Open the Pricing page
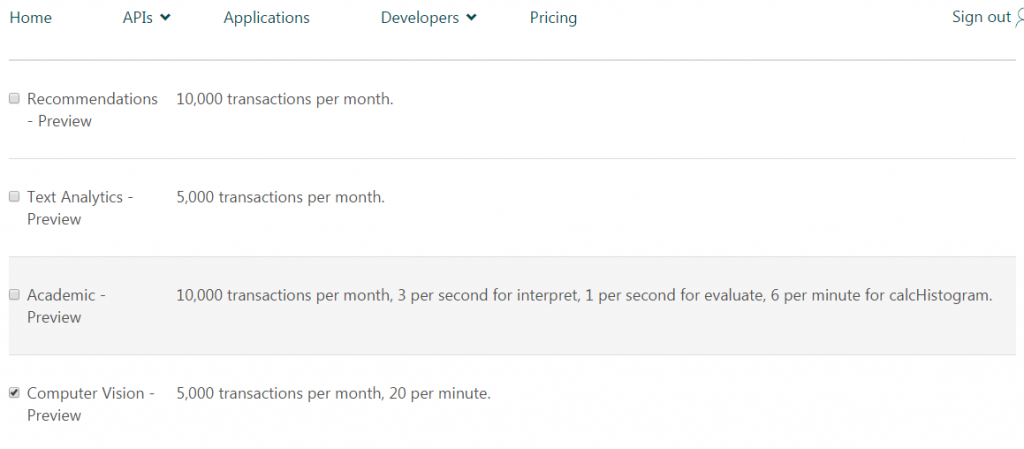 pos(553,18)
